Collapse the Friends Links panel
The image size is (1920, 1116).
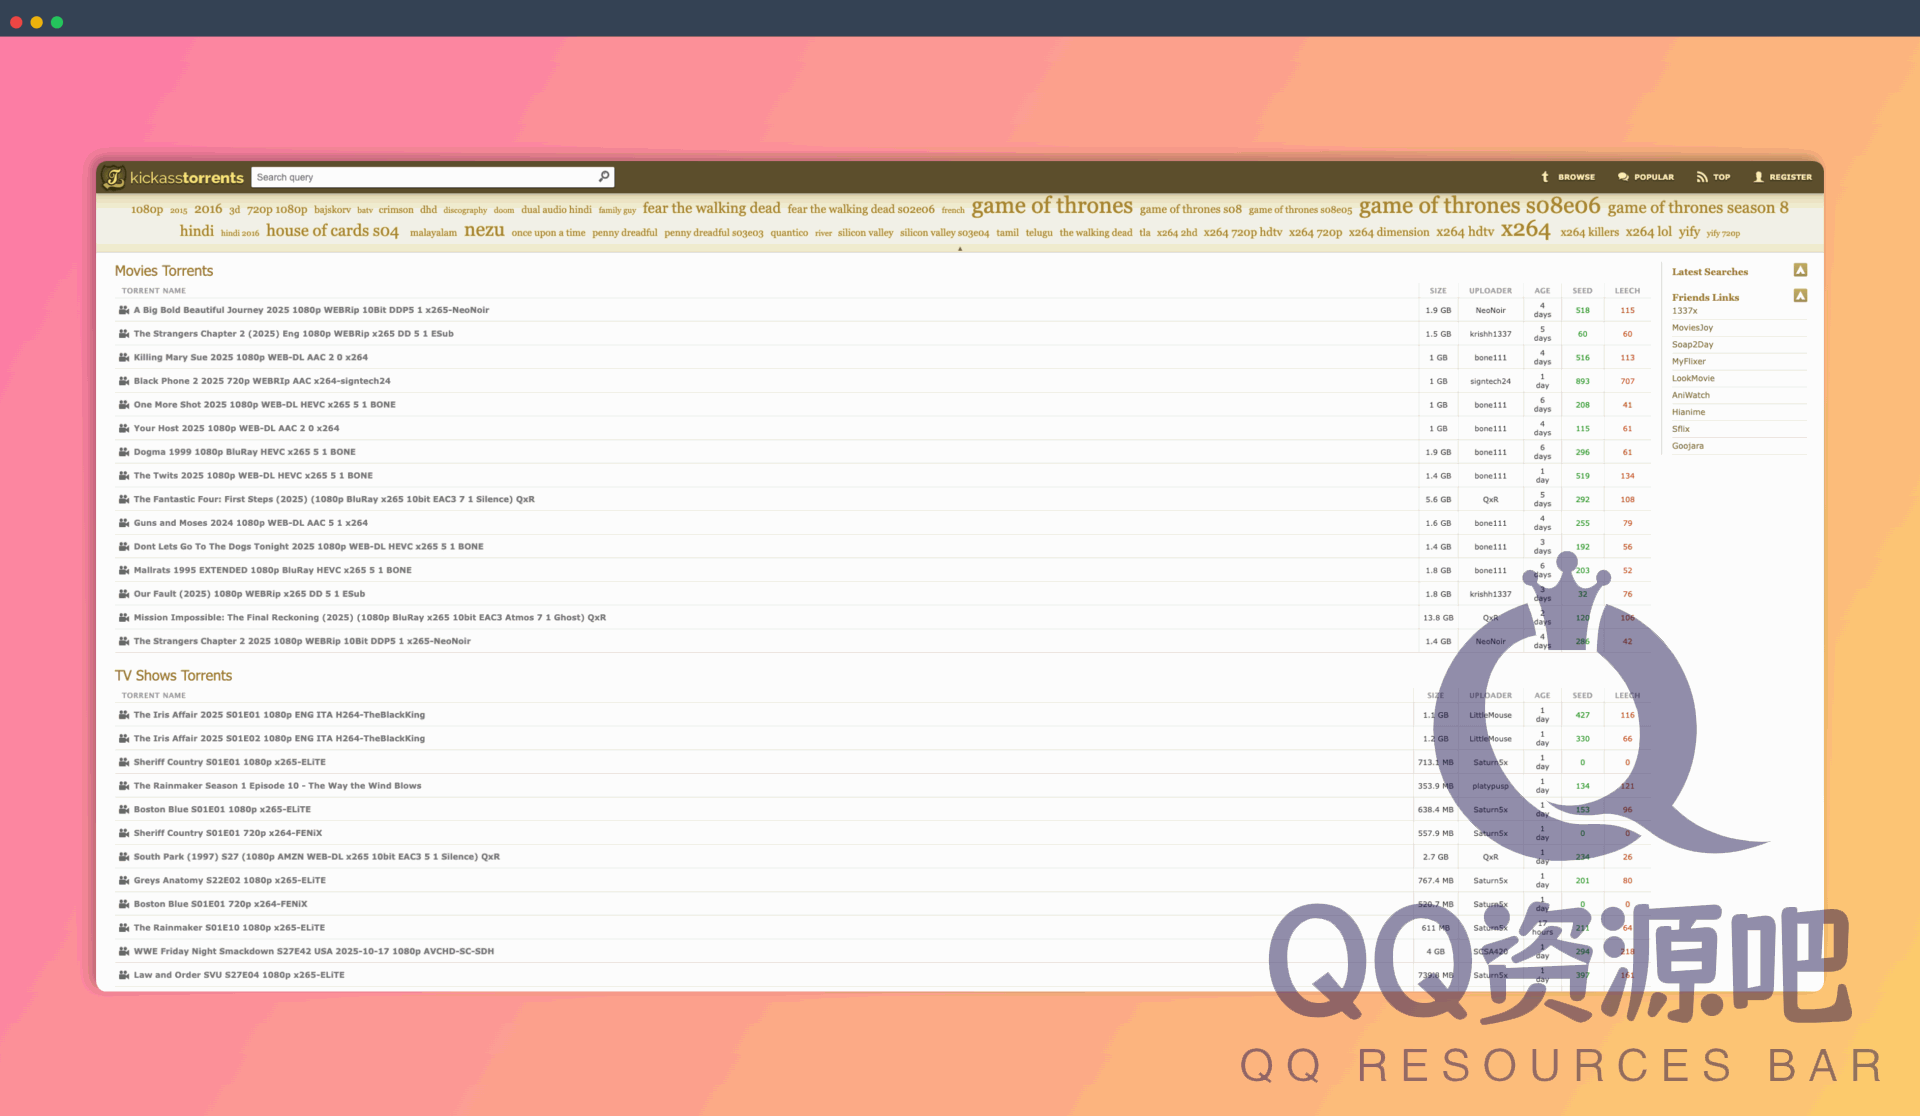click(x=1800, y=296)
